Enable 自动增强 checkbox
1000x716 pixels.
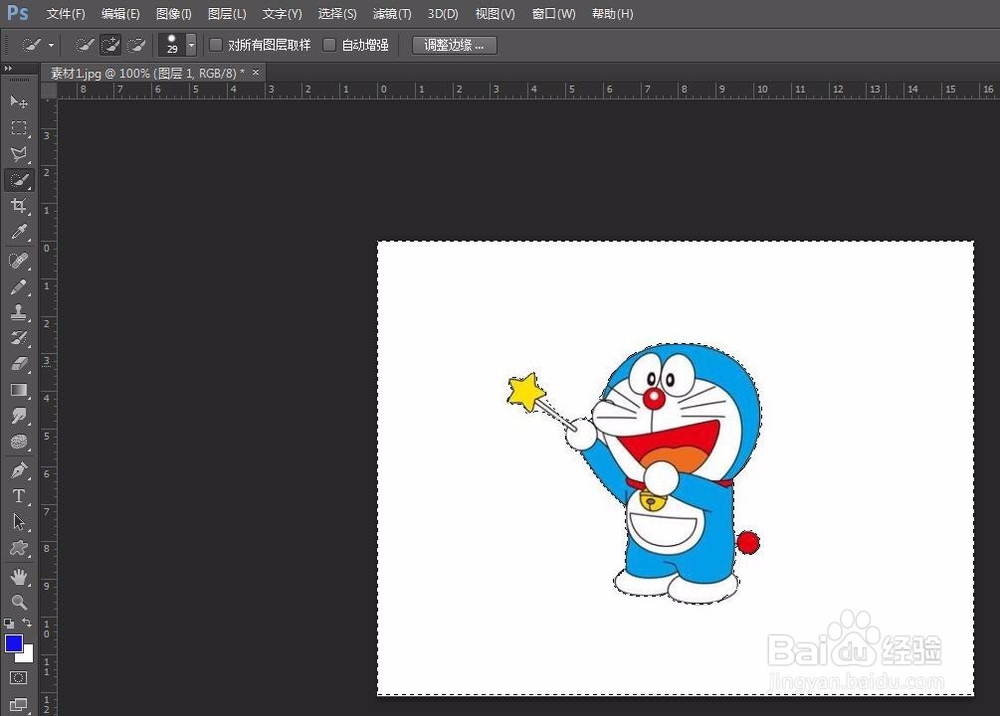coord(329,45)
